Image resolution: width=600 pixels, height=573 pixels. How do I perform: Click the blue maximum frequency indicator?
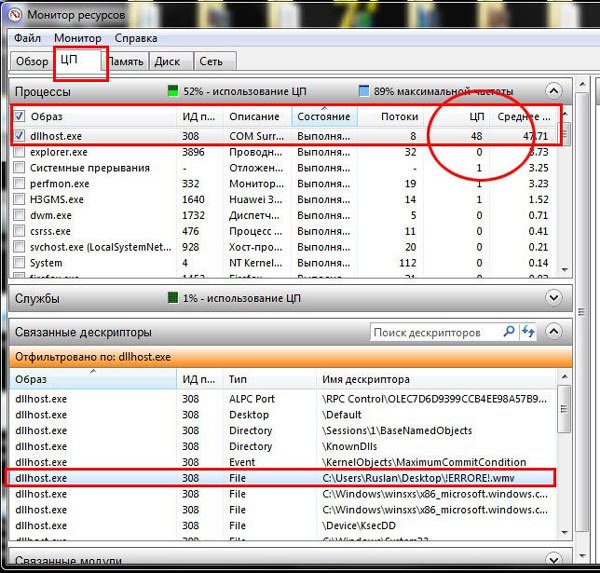pyautogui.click(x=364, y=91)
